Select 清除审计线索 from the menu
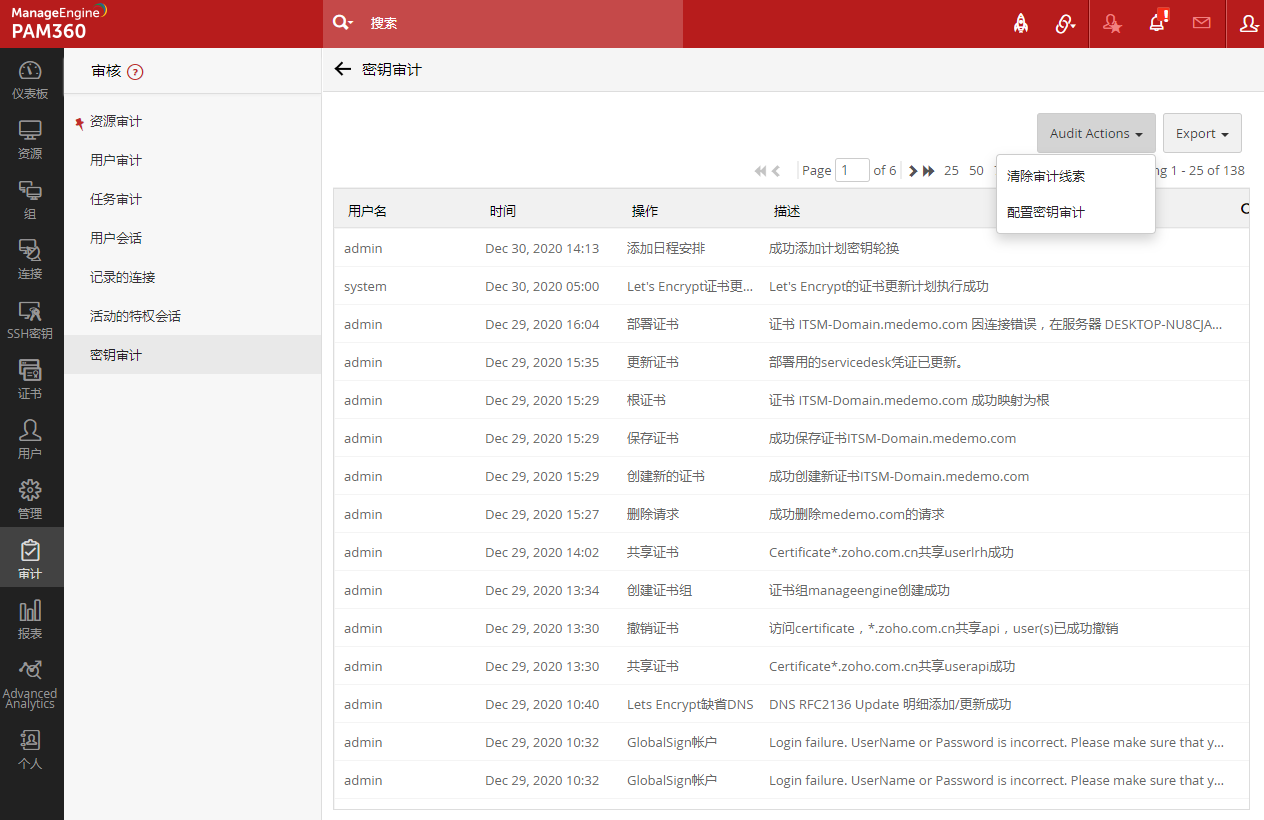This screenshot has width=1264, height=820. click(1046, 176)
